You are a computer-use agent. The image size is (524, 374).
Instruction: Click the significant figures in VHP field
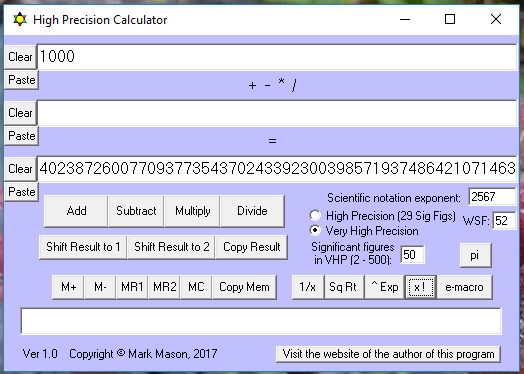[412, 255]
